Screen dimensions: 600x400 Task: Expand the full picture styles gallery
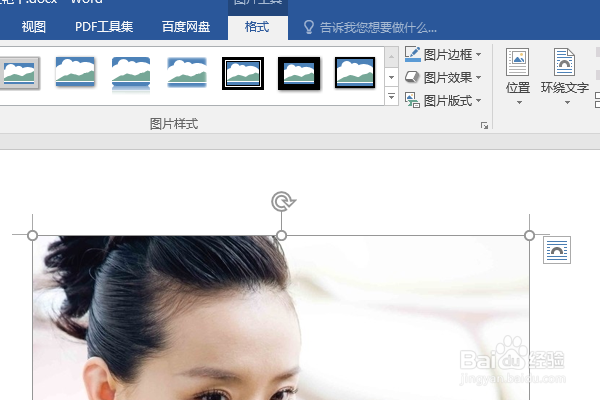click(x=391, y=96)
